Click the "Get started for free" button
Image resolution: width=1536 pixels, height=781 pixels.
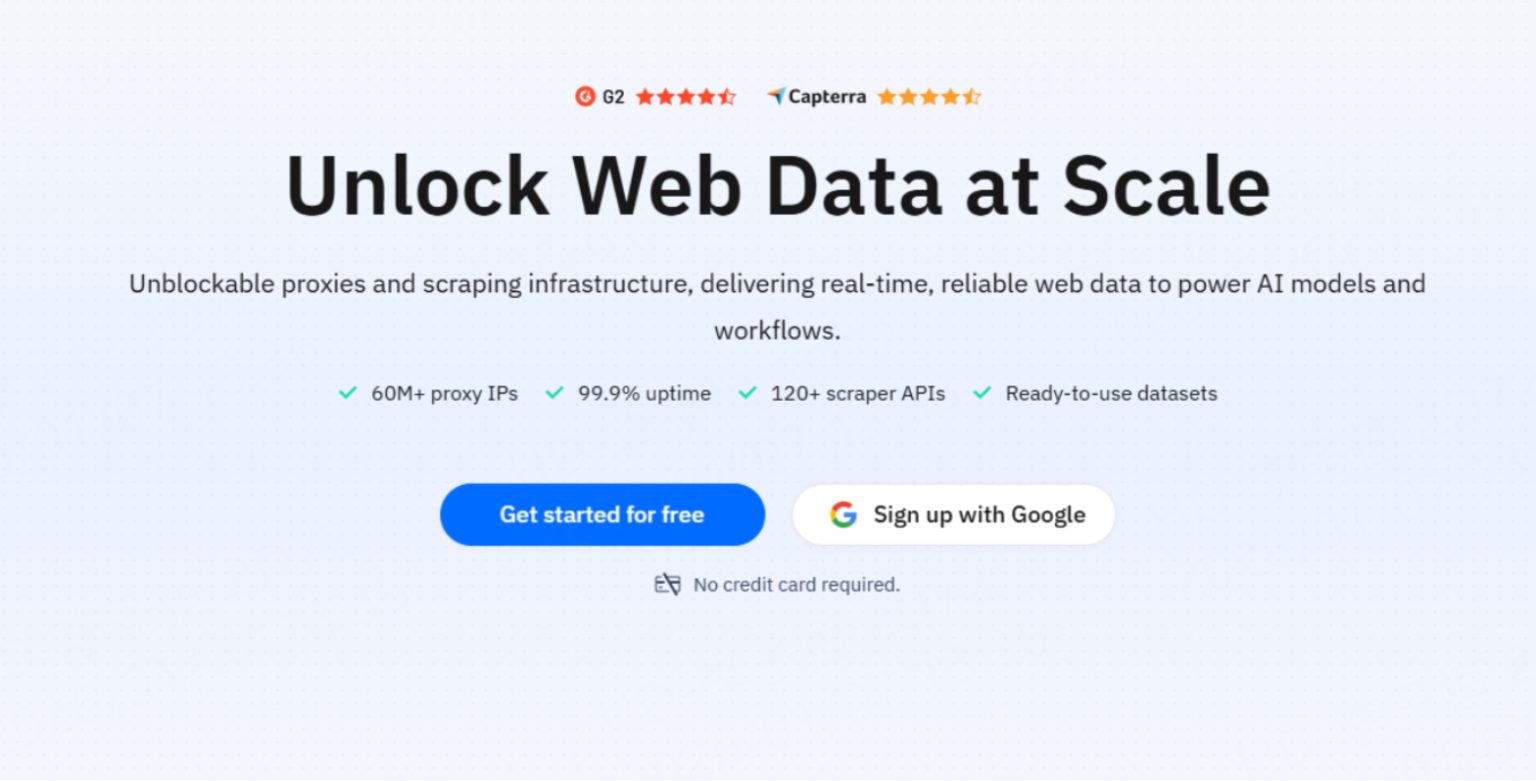point(601,514)
